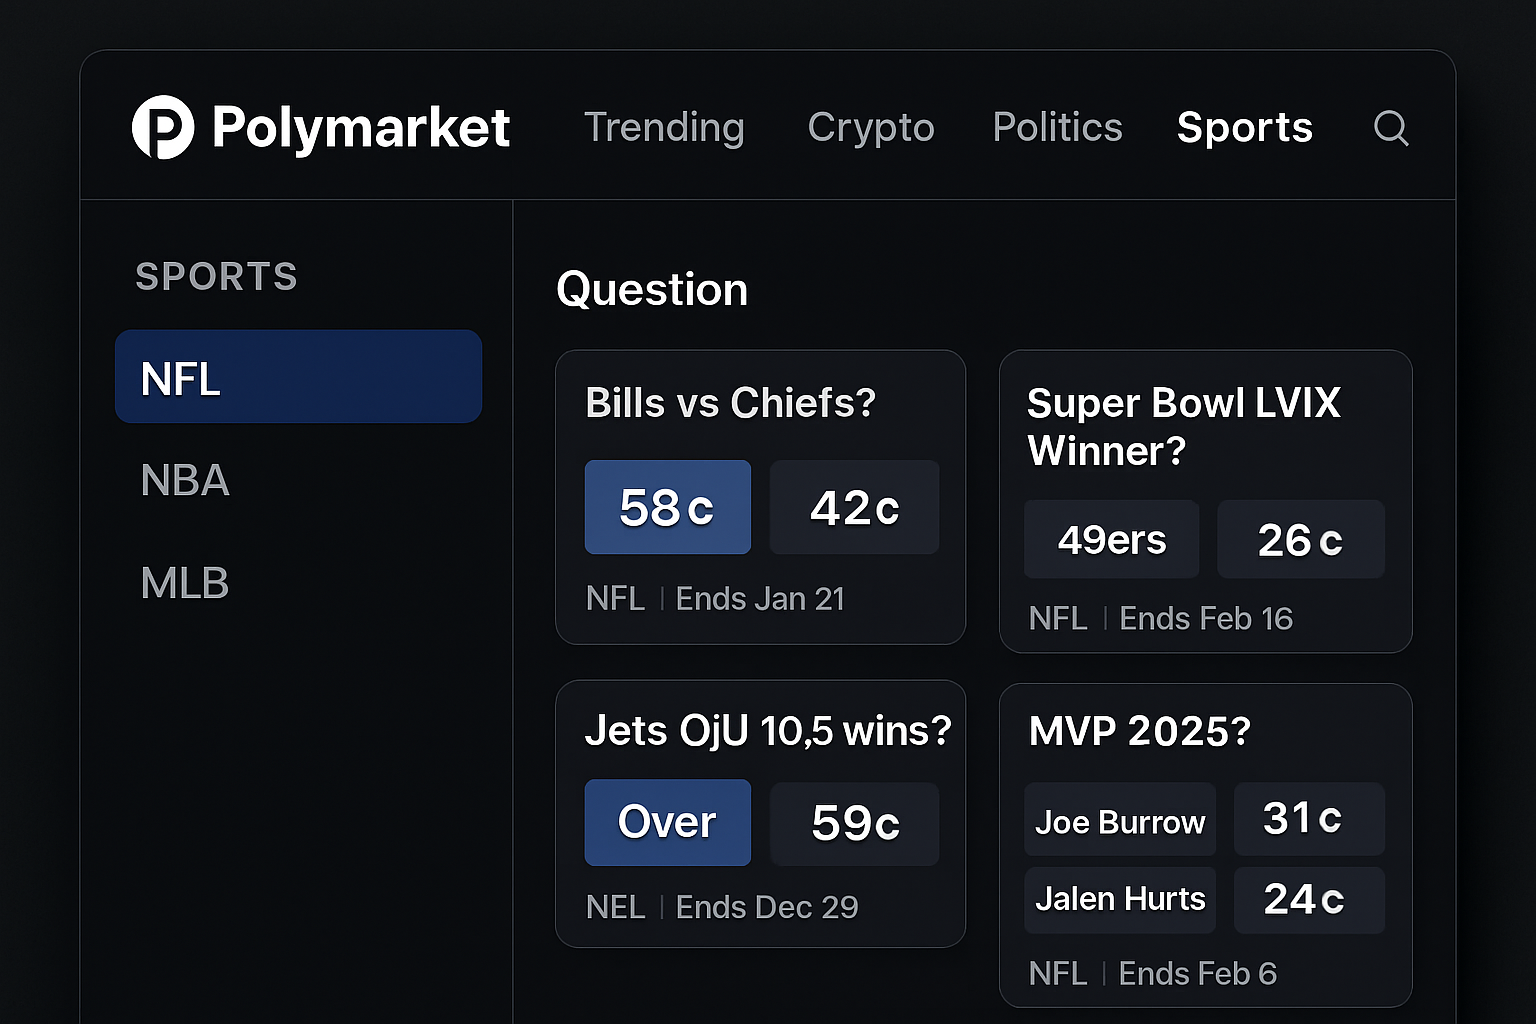Viewport: 1536px width, 1024px height.
Task: Open the search magnifier icon
Action: click(1391, 128)
